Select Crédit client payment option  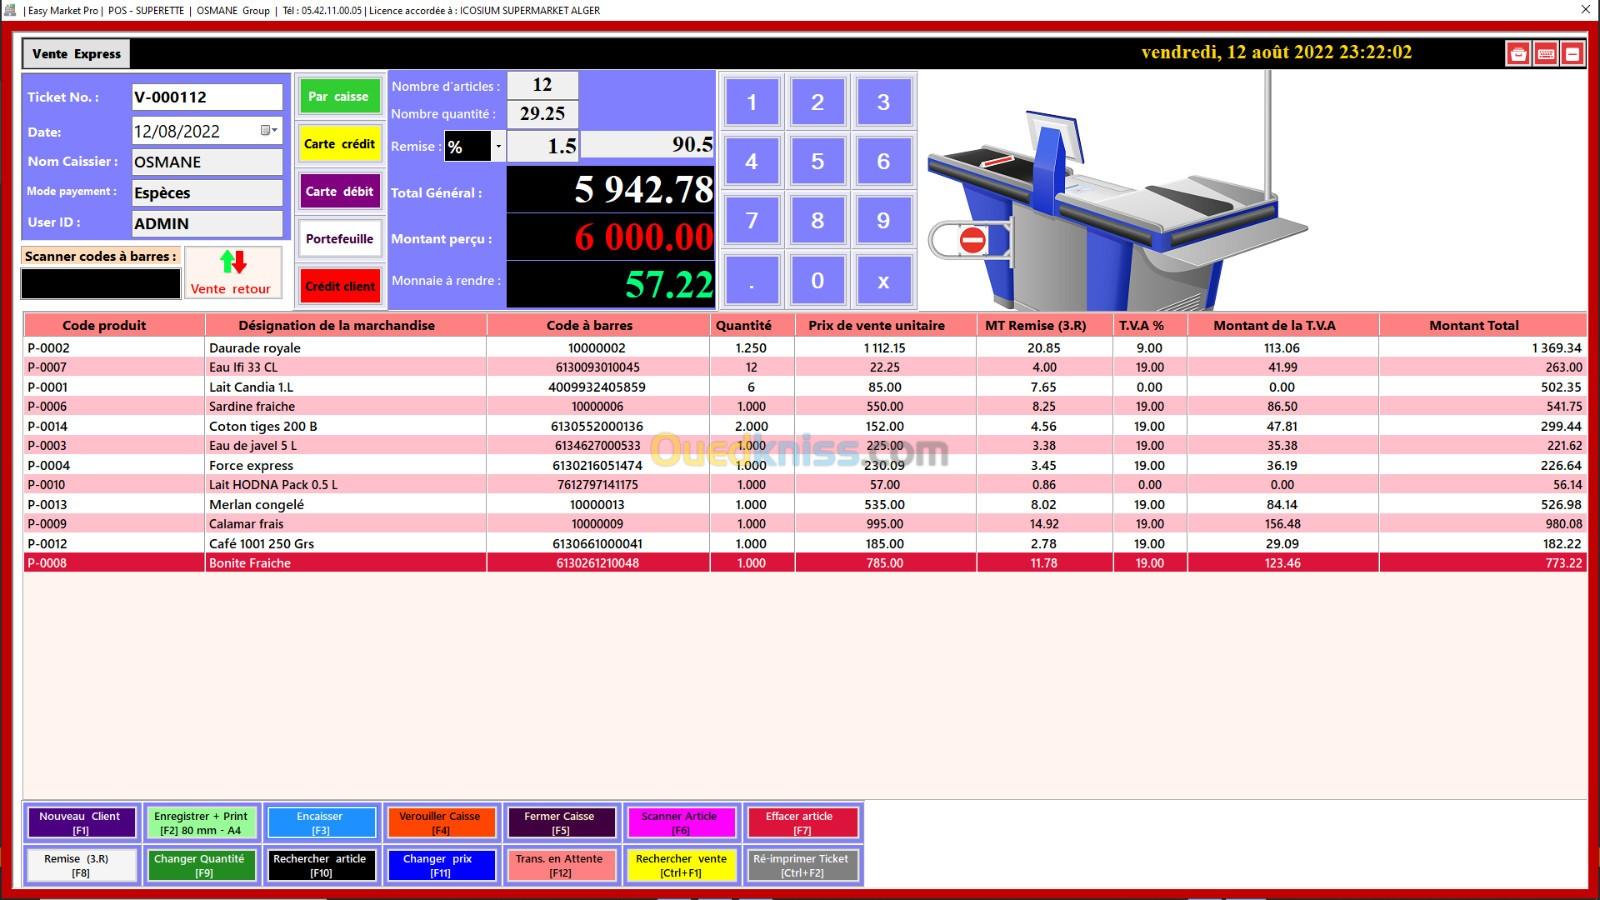coord(339,286)
